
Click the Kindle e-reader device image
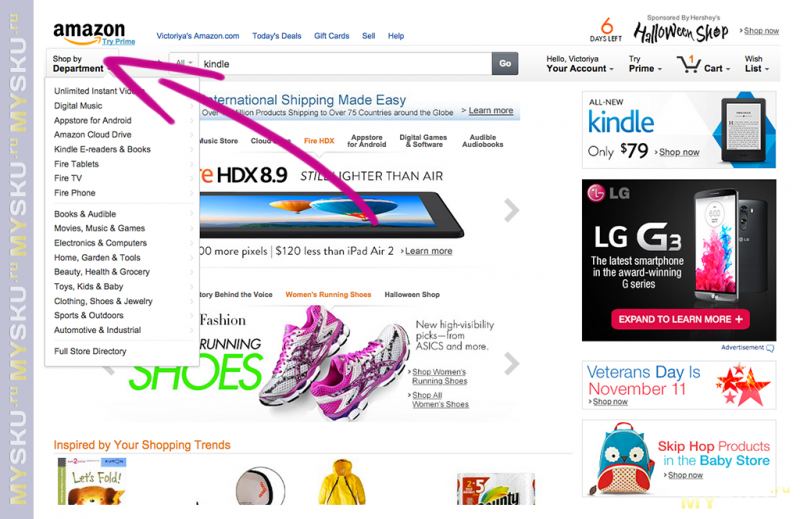(x=743, y=130)
